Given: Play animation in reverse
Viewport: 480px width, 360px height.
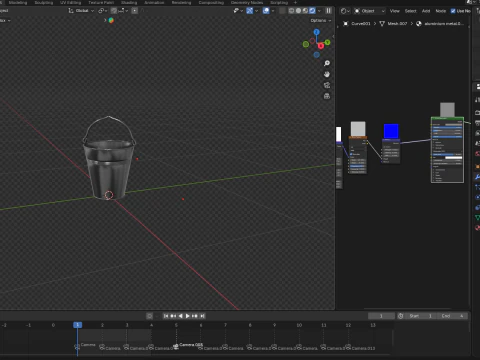Looking at the screenshot, I should [180, 316].
